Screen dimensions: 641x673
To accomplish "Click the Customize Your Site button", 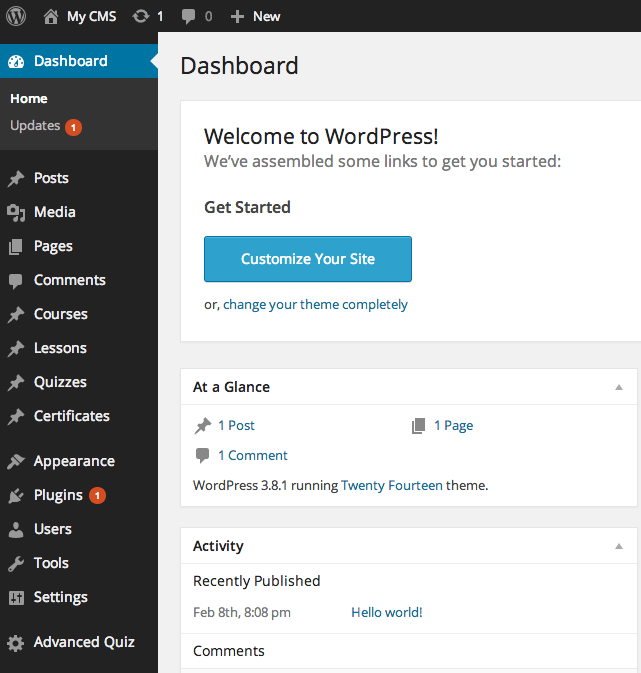I will [x=308, y=259].
